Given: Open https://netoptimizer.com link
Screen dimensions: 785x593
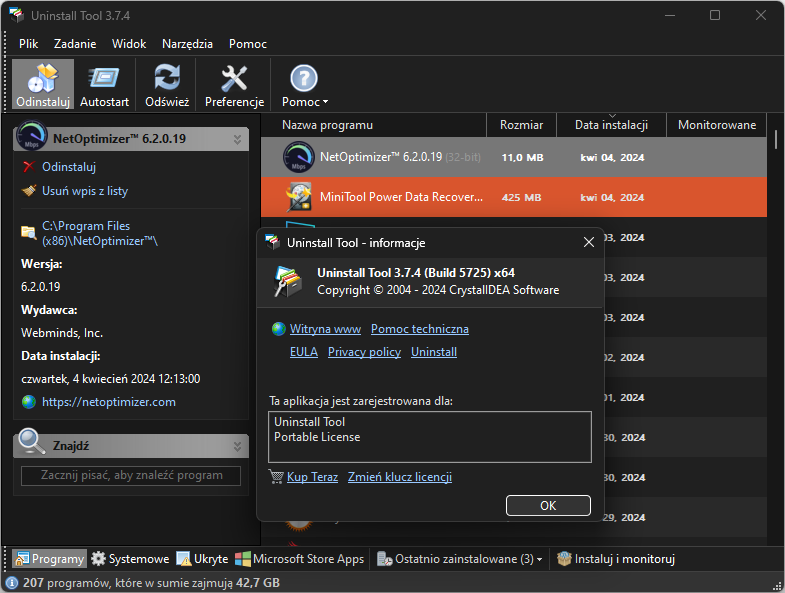Looking at the screenshot, I should (109, 402).
